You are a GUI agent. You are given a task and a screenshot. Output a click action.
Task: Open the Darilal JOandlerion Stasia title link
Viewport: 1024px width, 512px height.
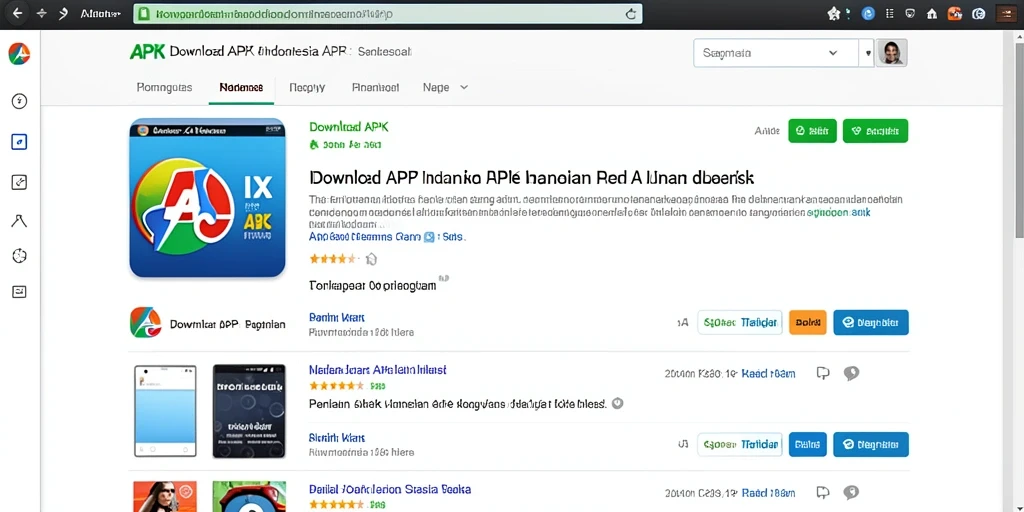390,488
